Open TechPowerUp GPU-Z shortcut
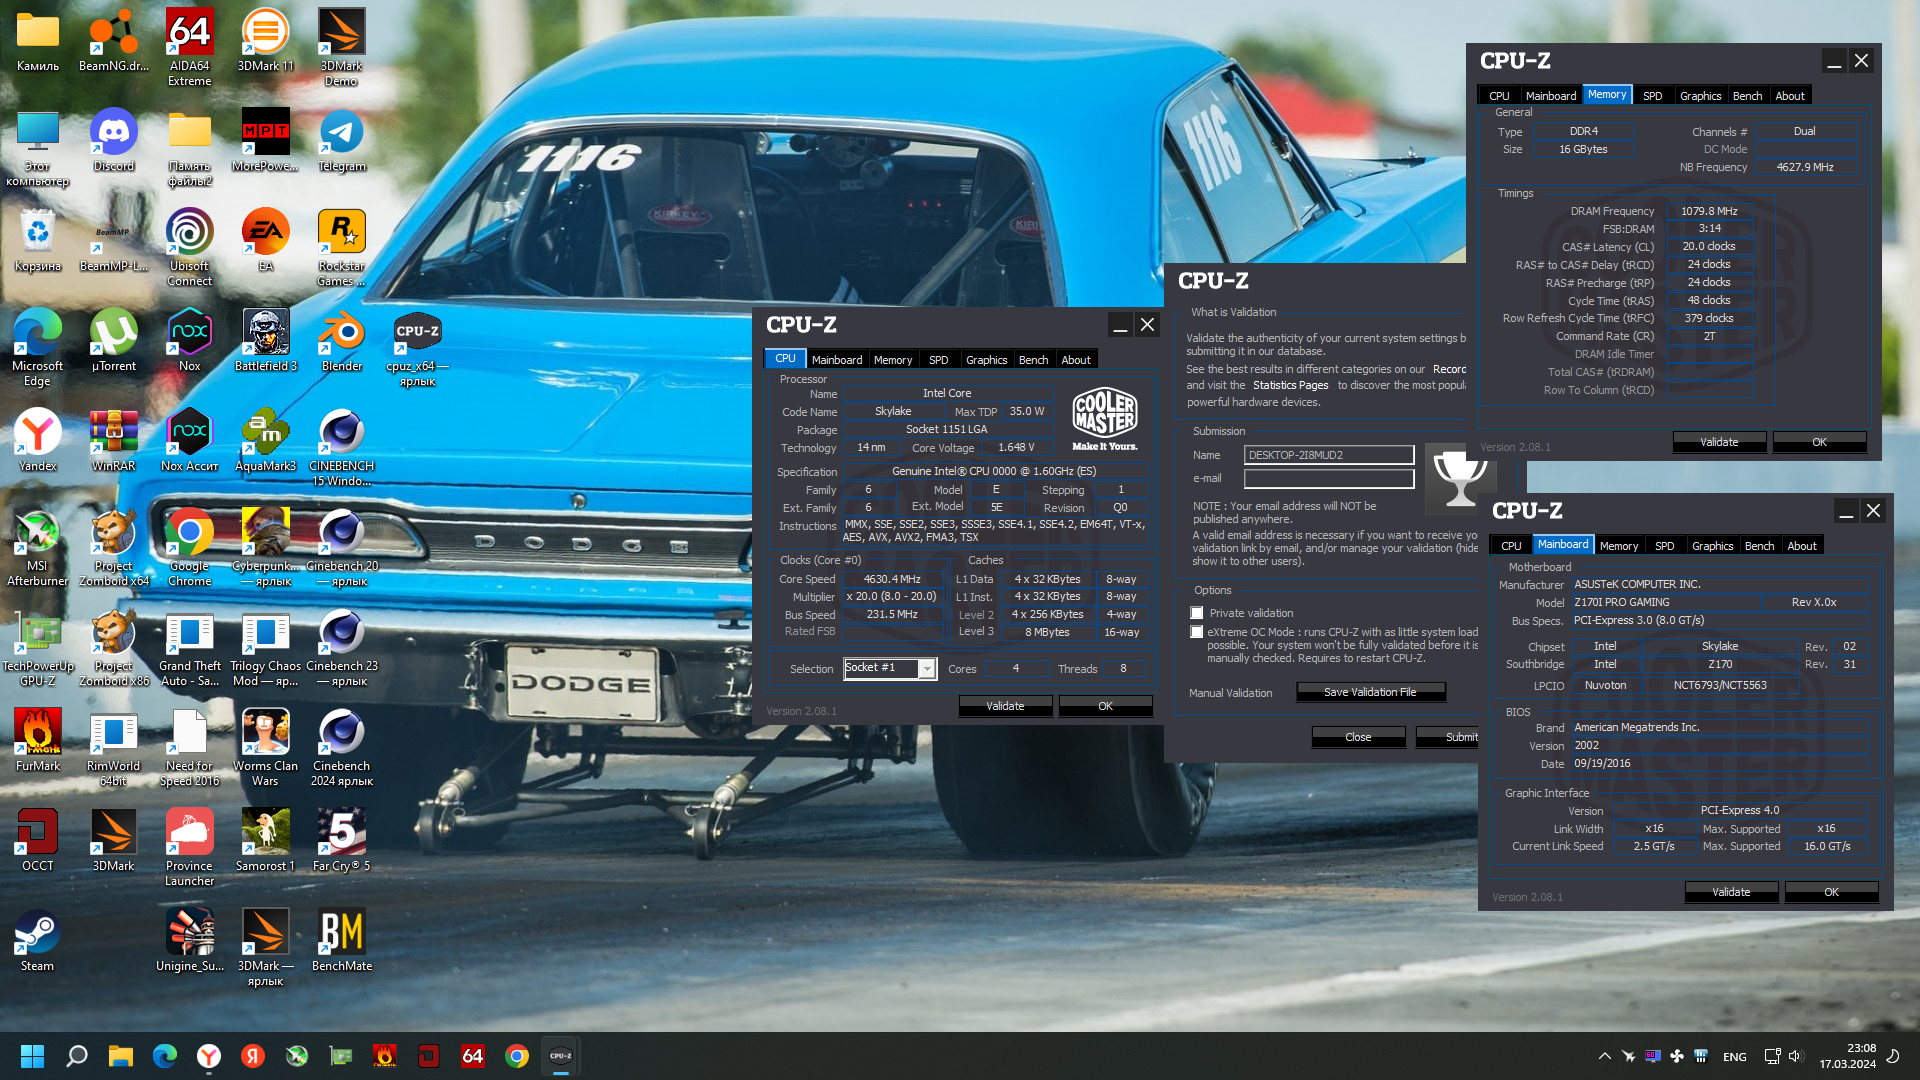The image size is (1920, 1080). [x=37, y=647]
